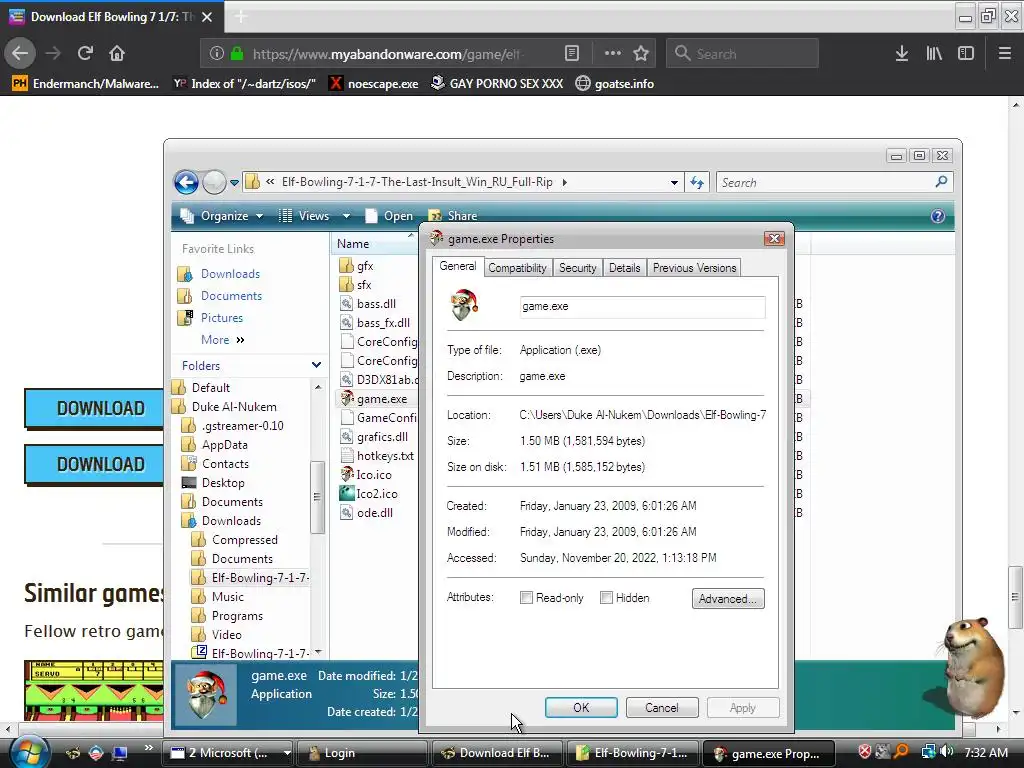Open Firefox library icon
Image resolution: width=1024 pixels, height=768 pixels.
(x=934, y=54)
